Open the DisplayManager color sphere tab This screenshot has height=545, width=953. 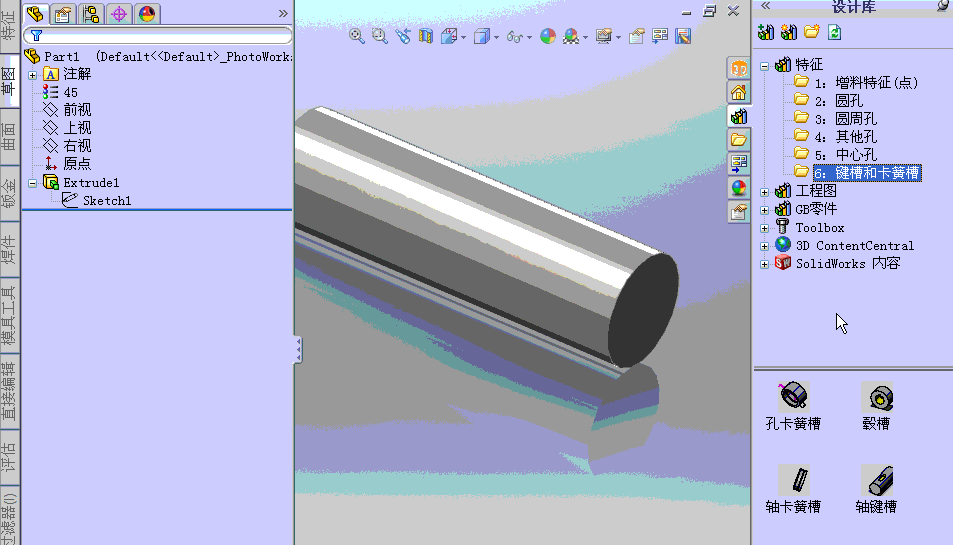tap(147, 13)
